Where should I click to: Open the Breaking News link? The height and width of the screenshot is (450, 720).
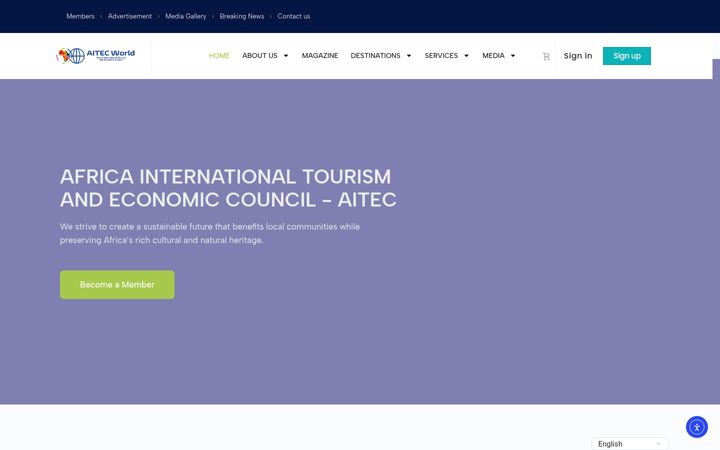242,16
